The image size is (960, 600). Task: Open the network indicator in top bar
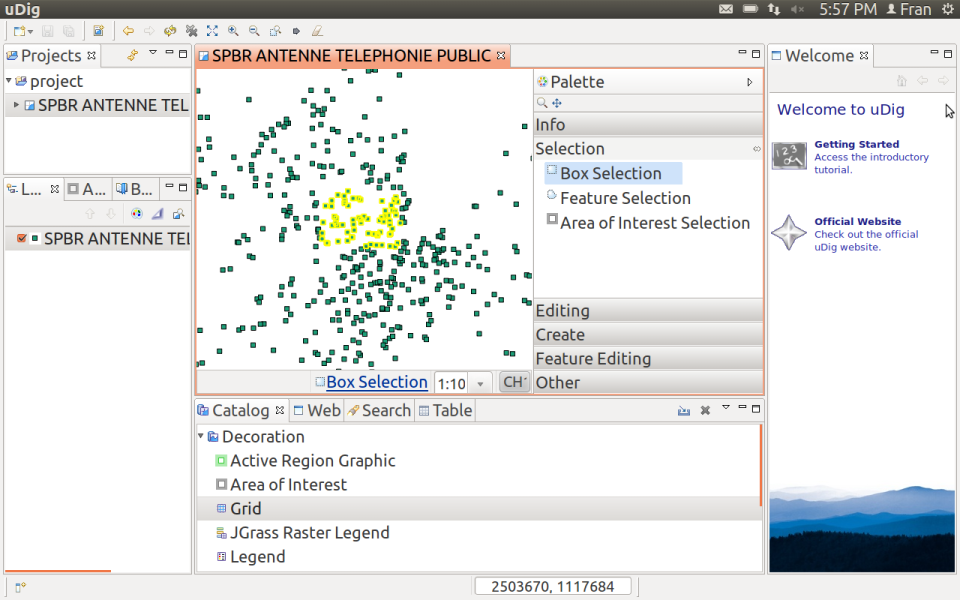click(x=774, y=9)
